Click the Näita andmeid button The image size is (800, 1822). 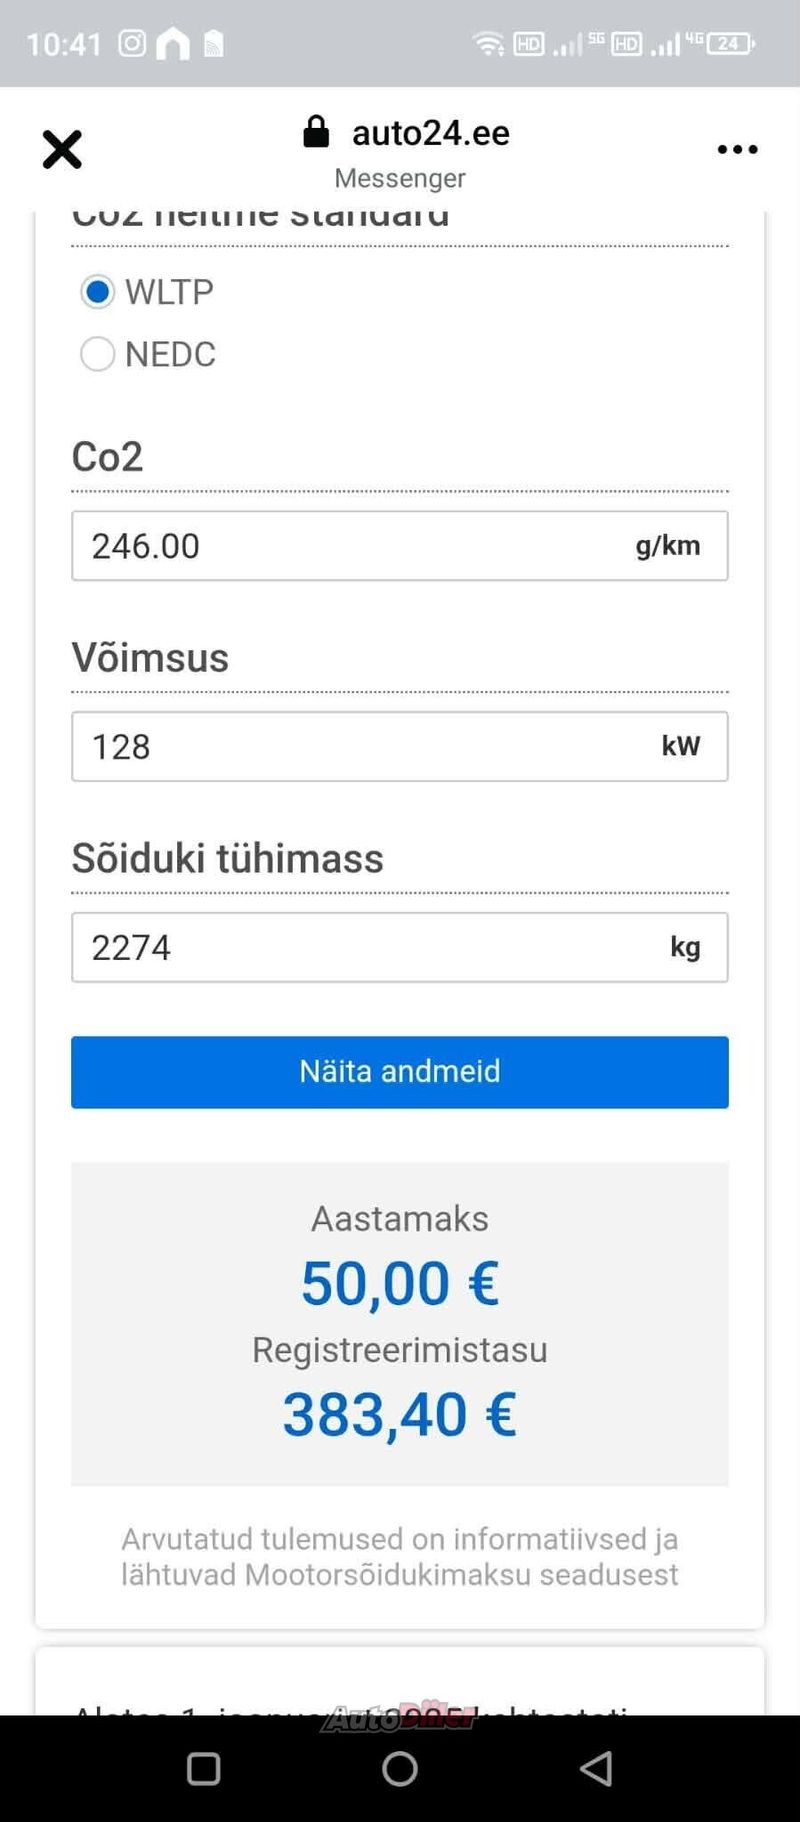click(x=400, y=1072)
